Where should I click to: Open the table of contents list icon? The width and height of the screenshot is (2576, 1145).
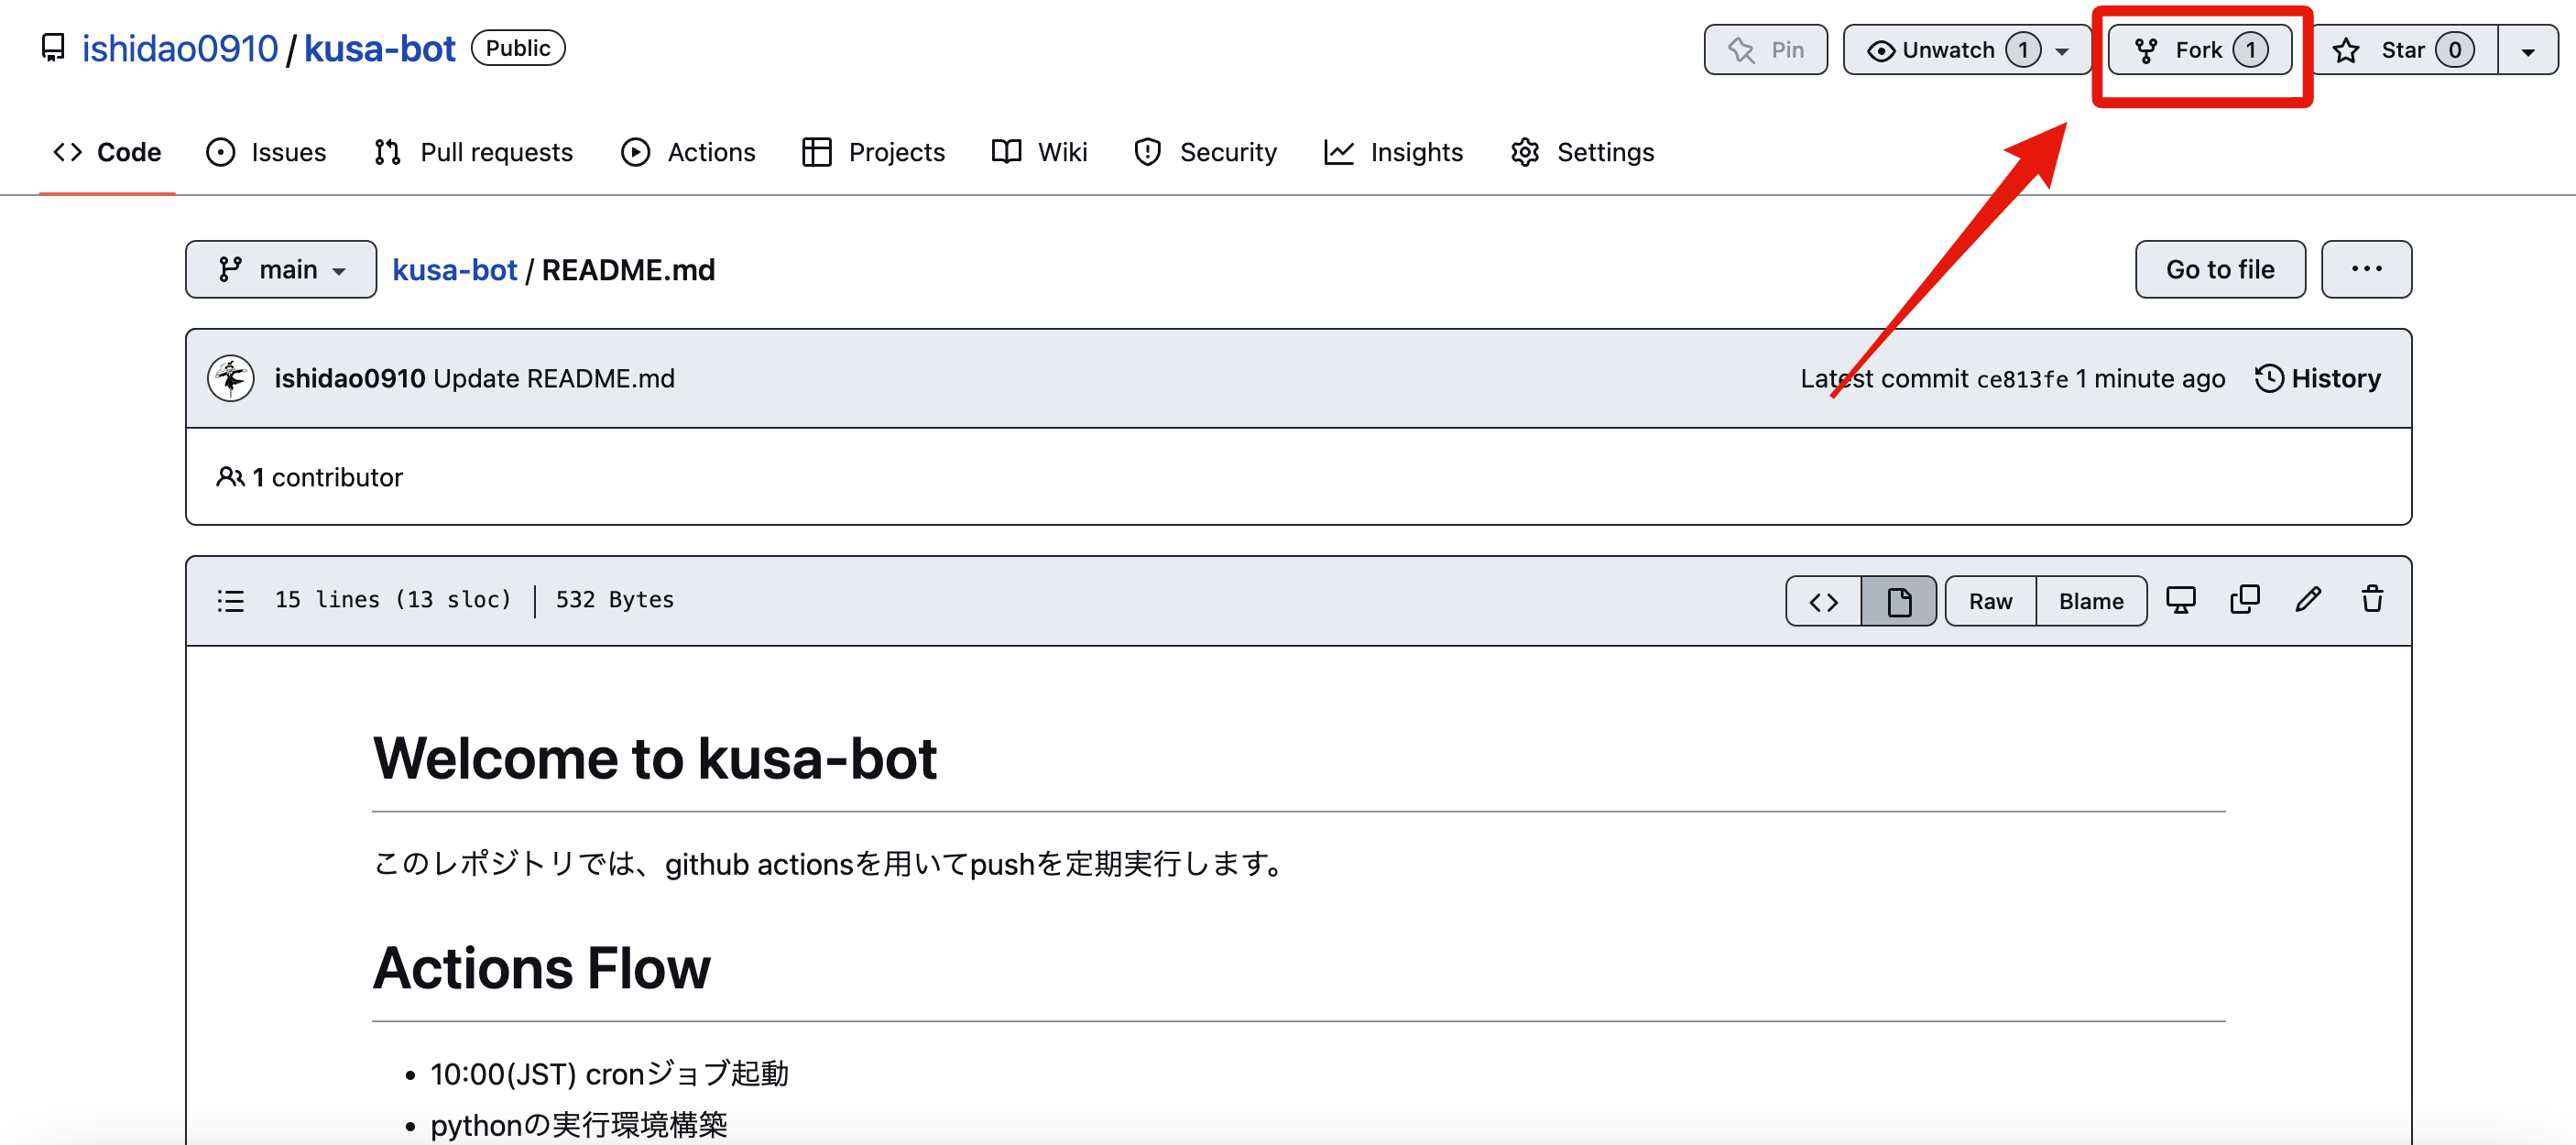click(x=231, y=600)
